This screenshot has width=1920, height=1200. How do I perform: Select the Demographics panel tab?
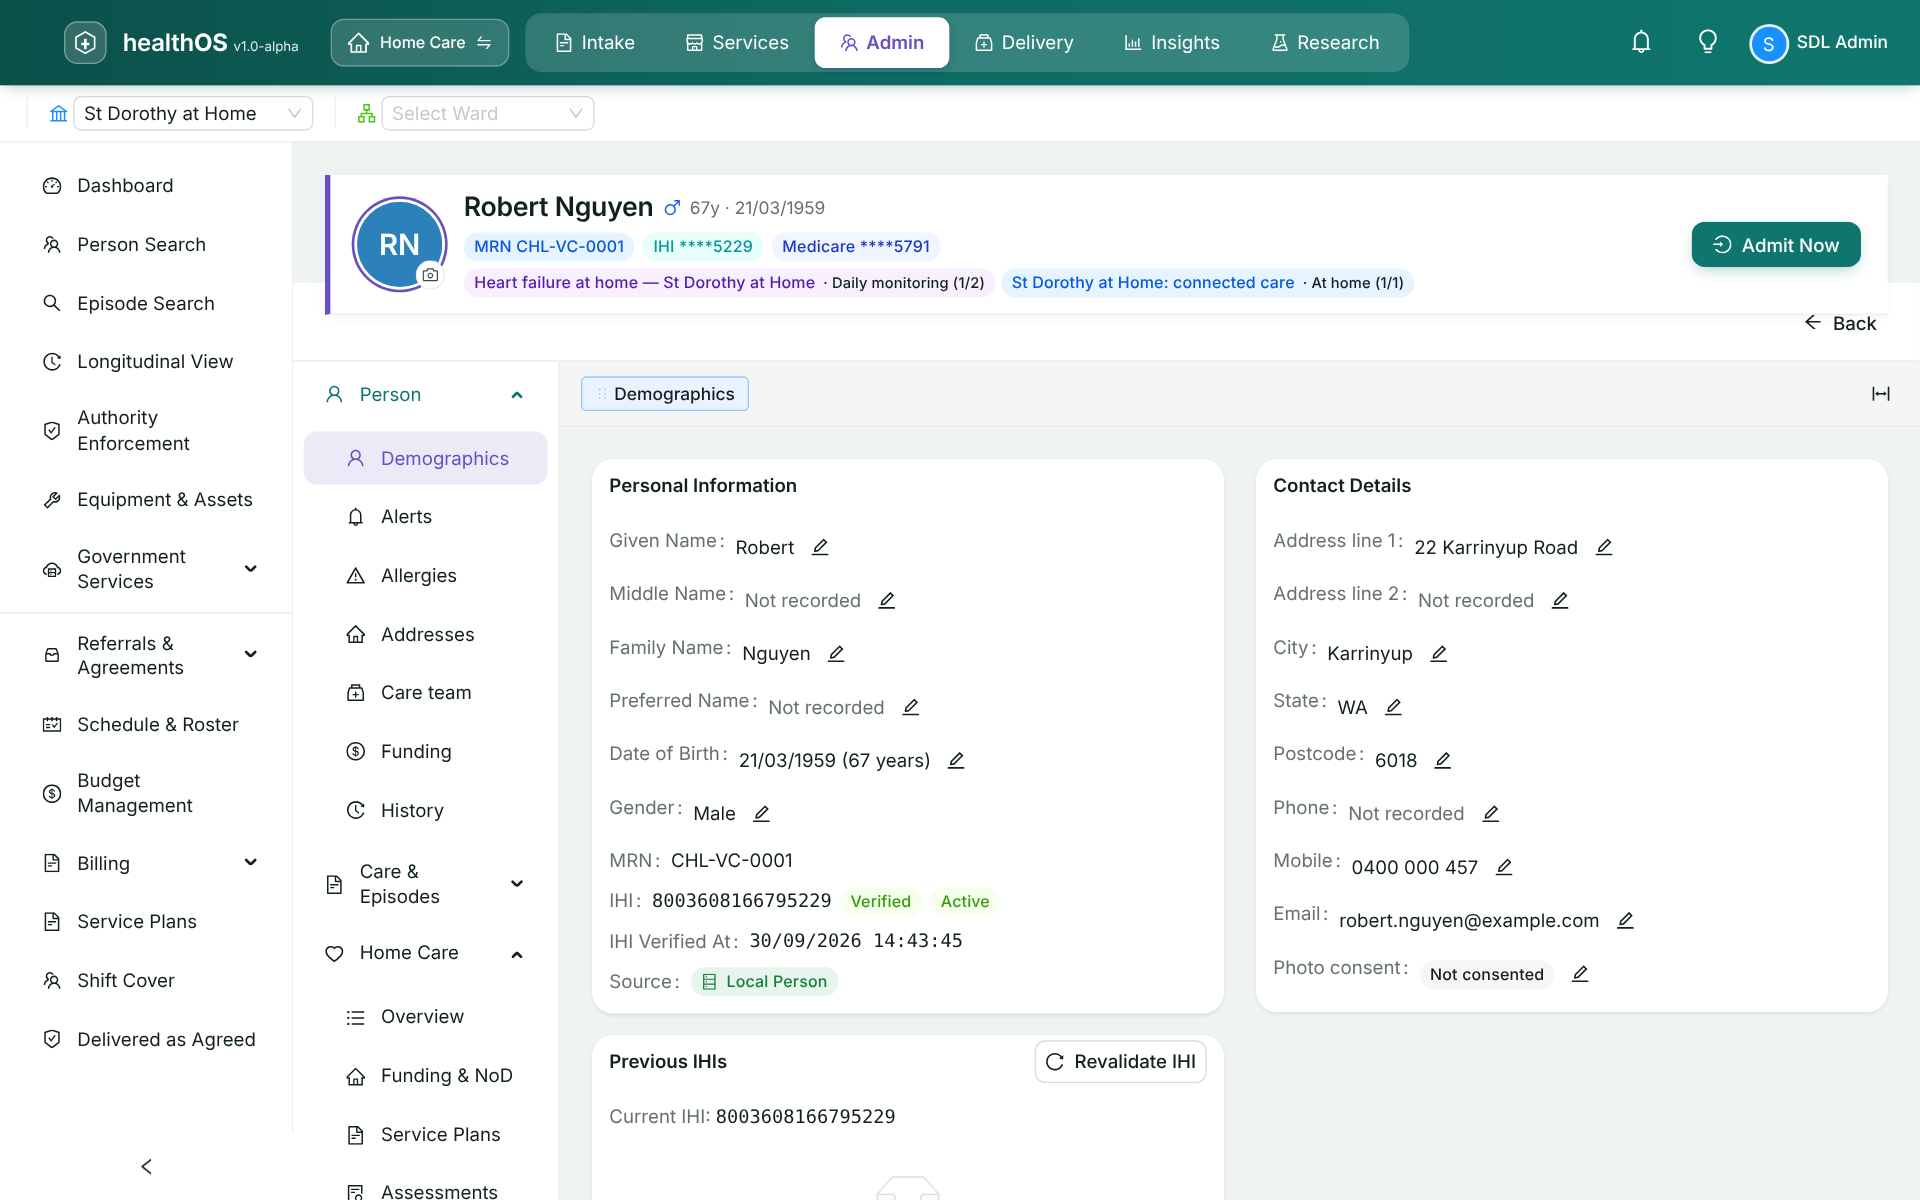[x=665, y=394]
